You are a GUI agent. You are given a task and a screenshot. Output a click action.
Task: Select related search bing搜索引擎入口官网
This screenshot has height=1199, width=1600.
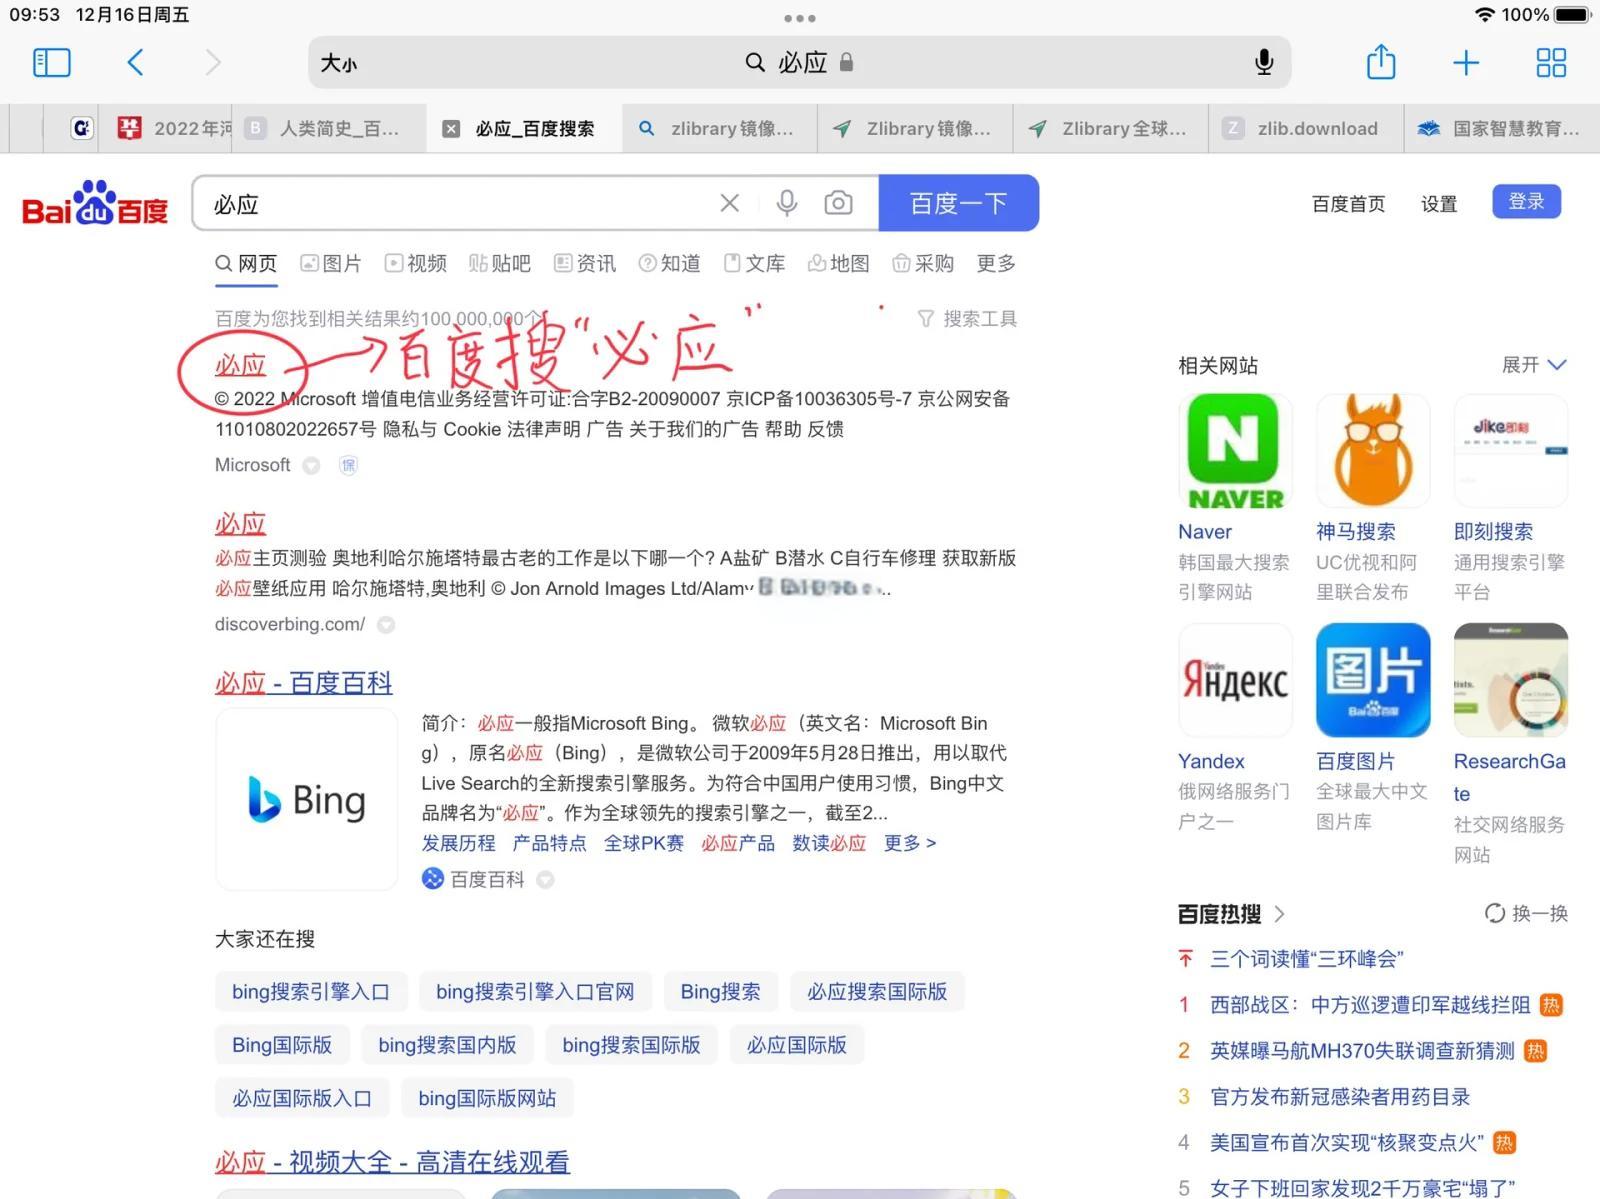click(x=535, y=992)
